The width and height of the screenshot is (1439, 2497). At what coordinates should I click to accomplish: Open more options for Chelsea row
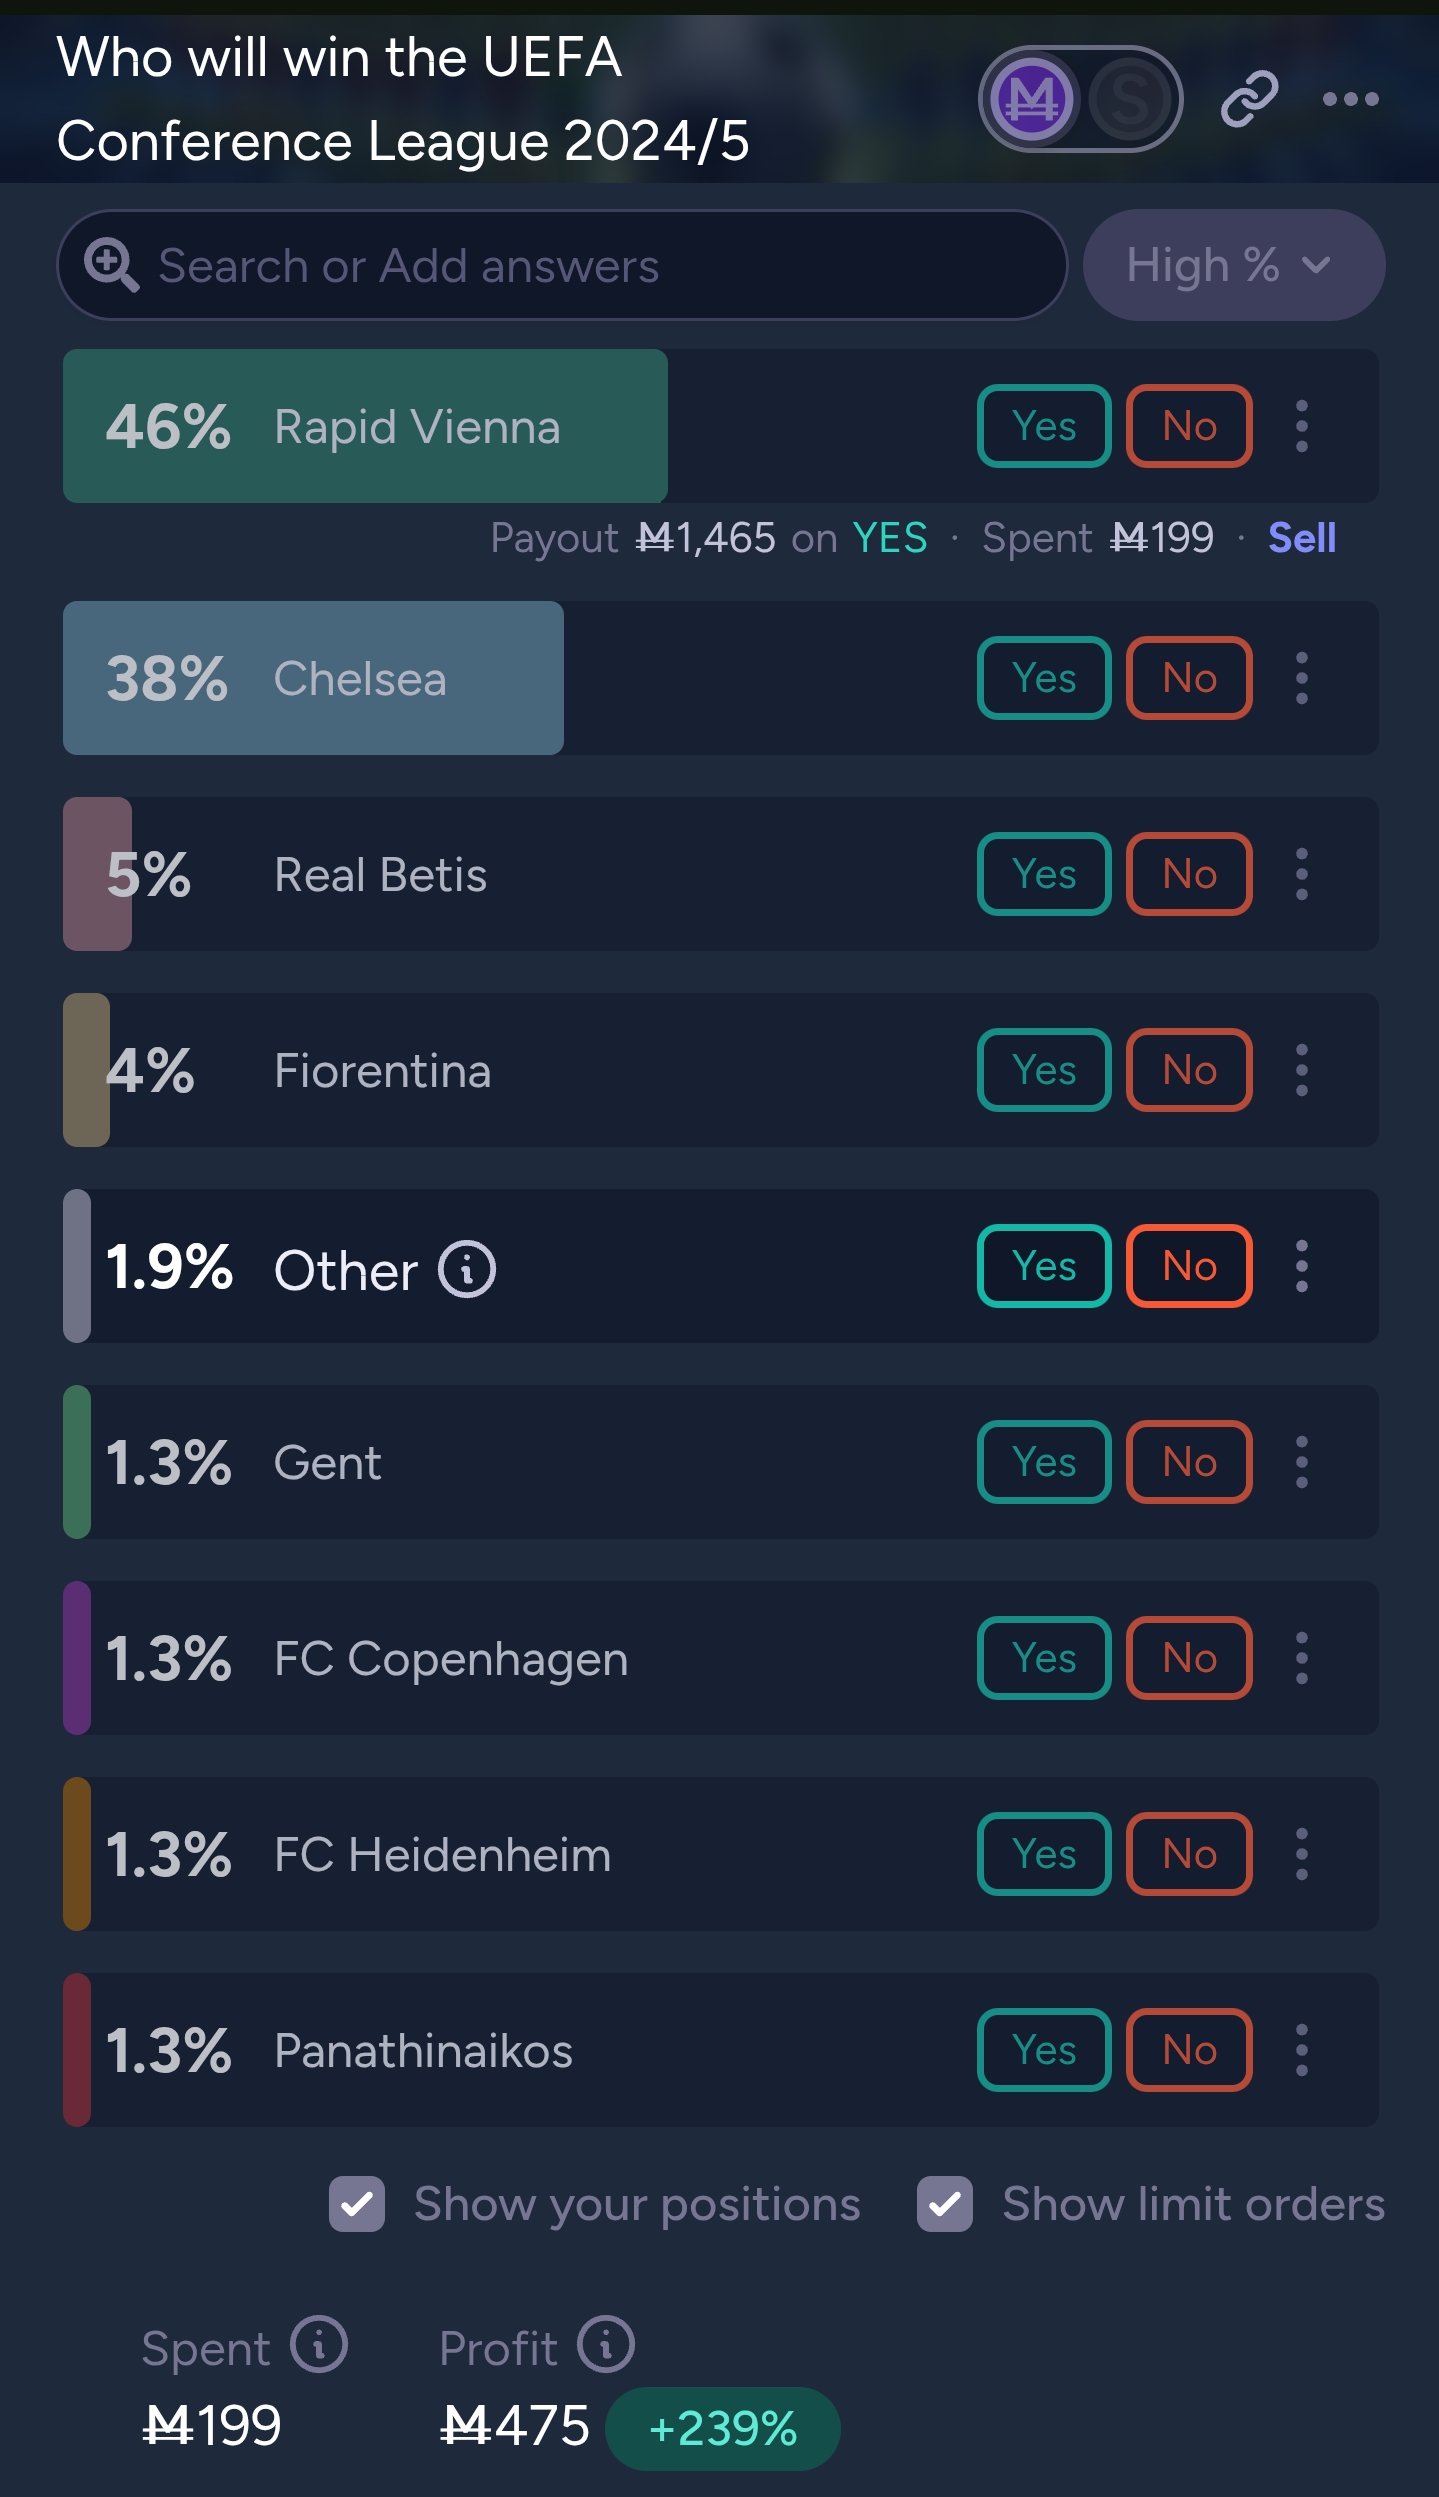[1301, 678]
